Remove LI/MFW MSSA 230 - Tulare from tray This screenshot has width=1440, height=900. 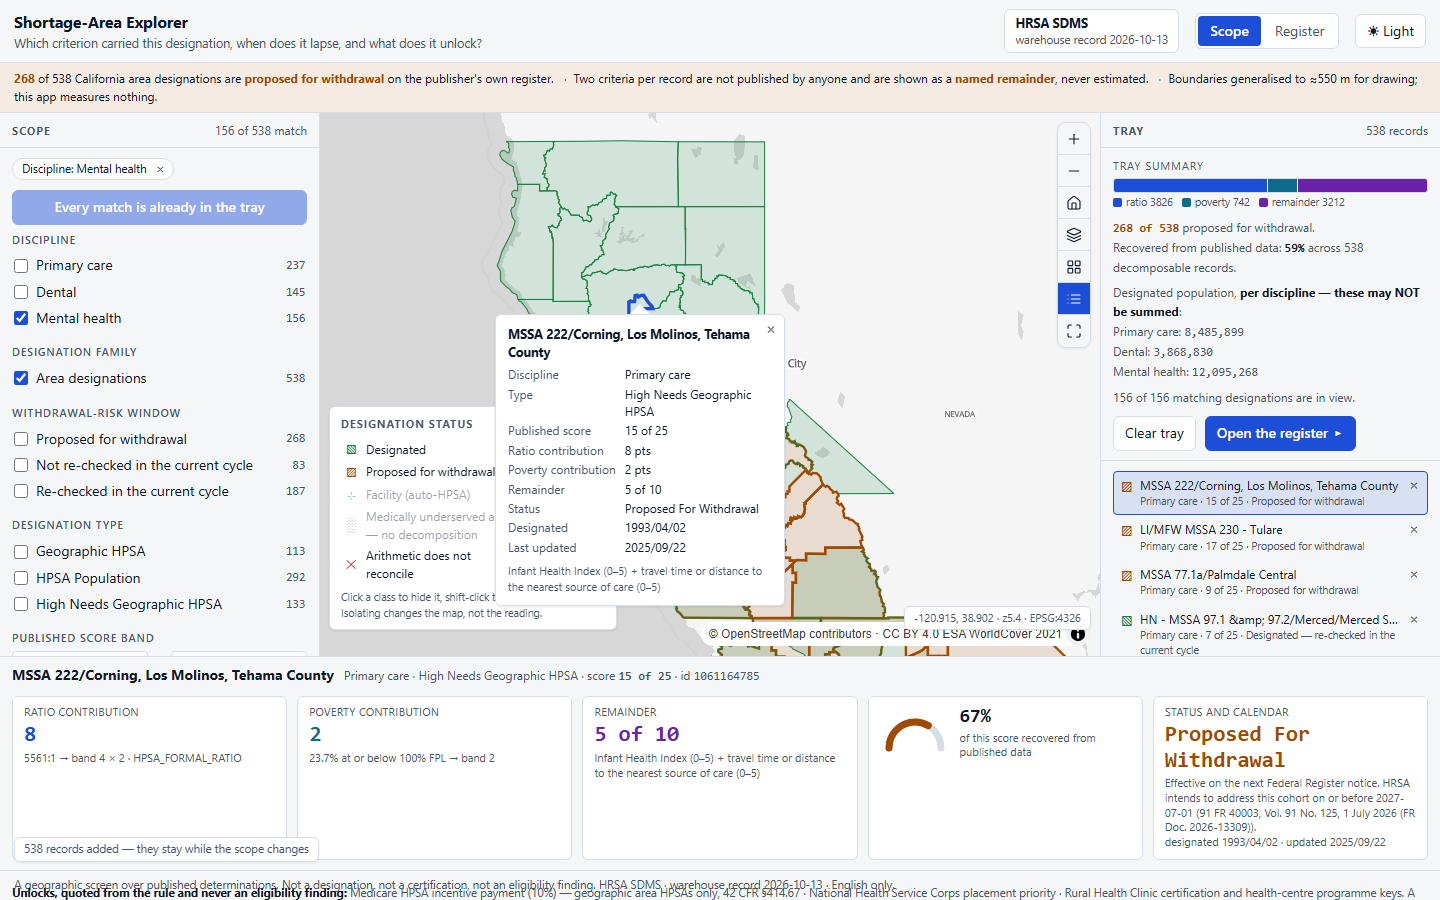(x=1414, y=530)
